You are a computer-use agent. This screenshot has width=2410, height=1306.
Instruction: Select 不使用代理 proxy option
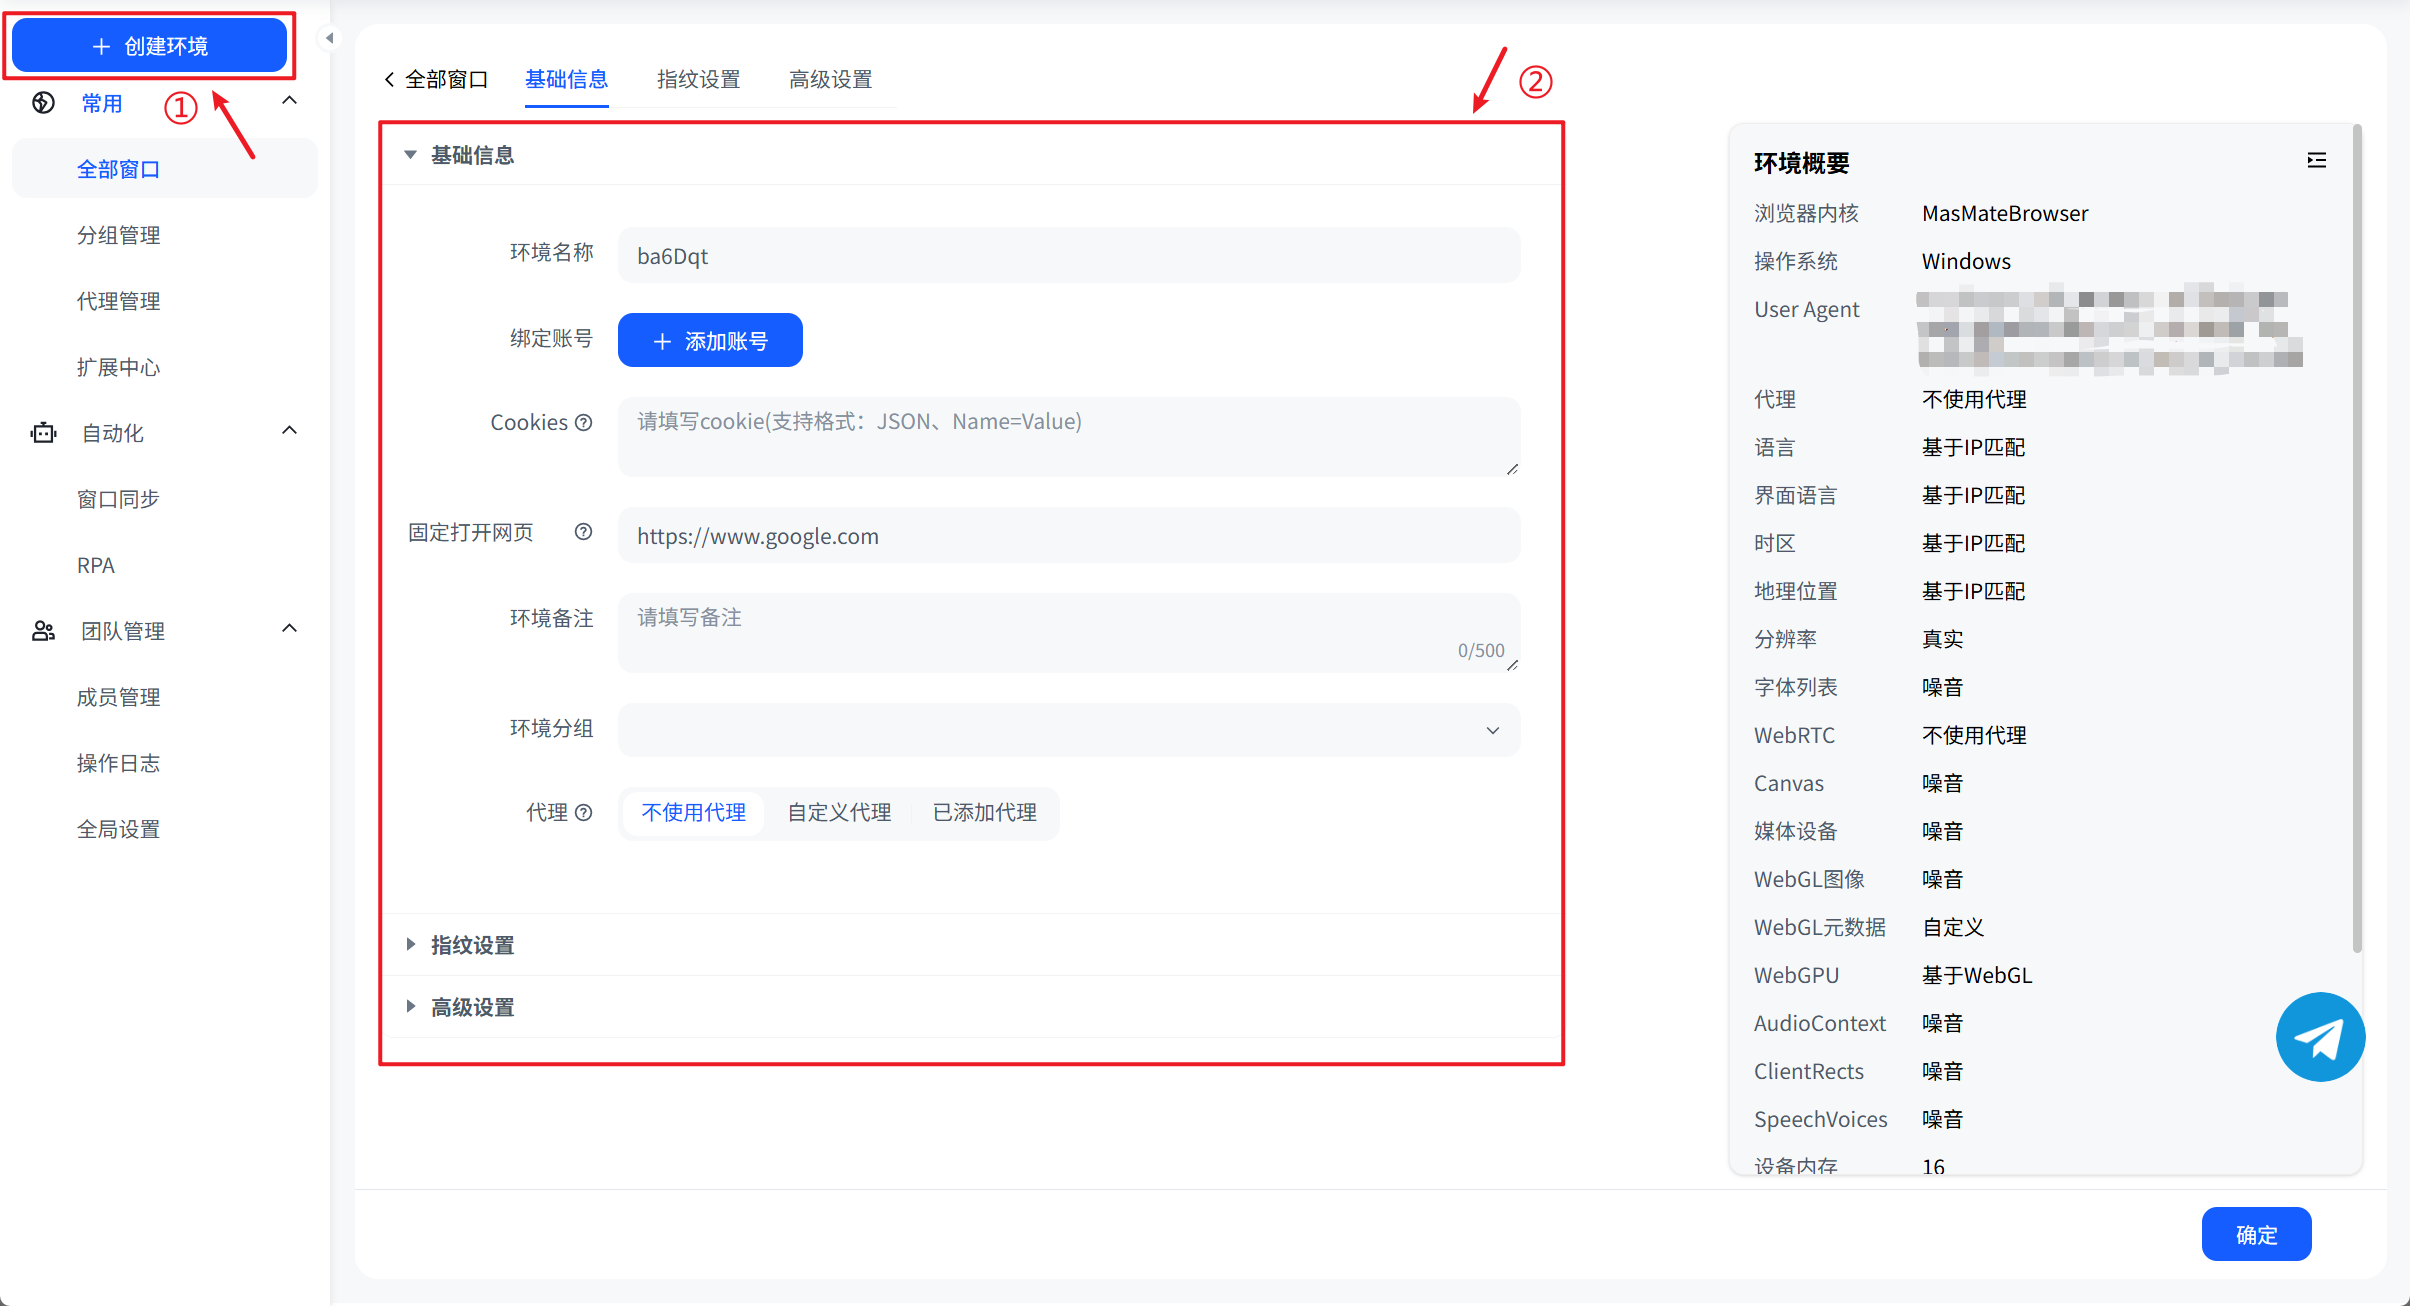(693, 812)
